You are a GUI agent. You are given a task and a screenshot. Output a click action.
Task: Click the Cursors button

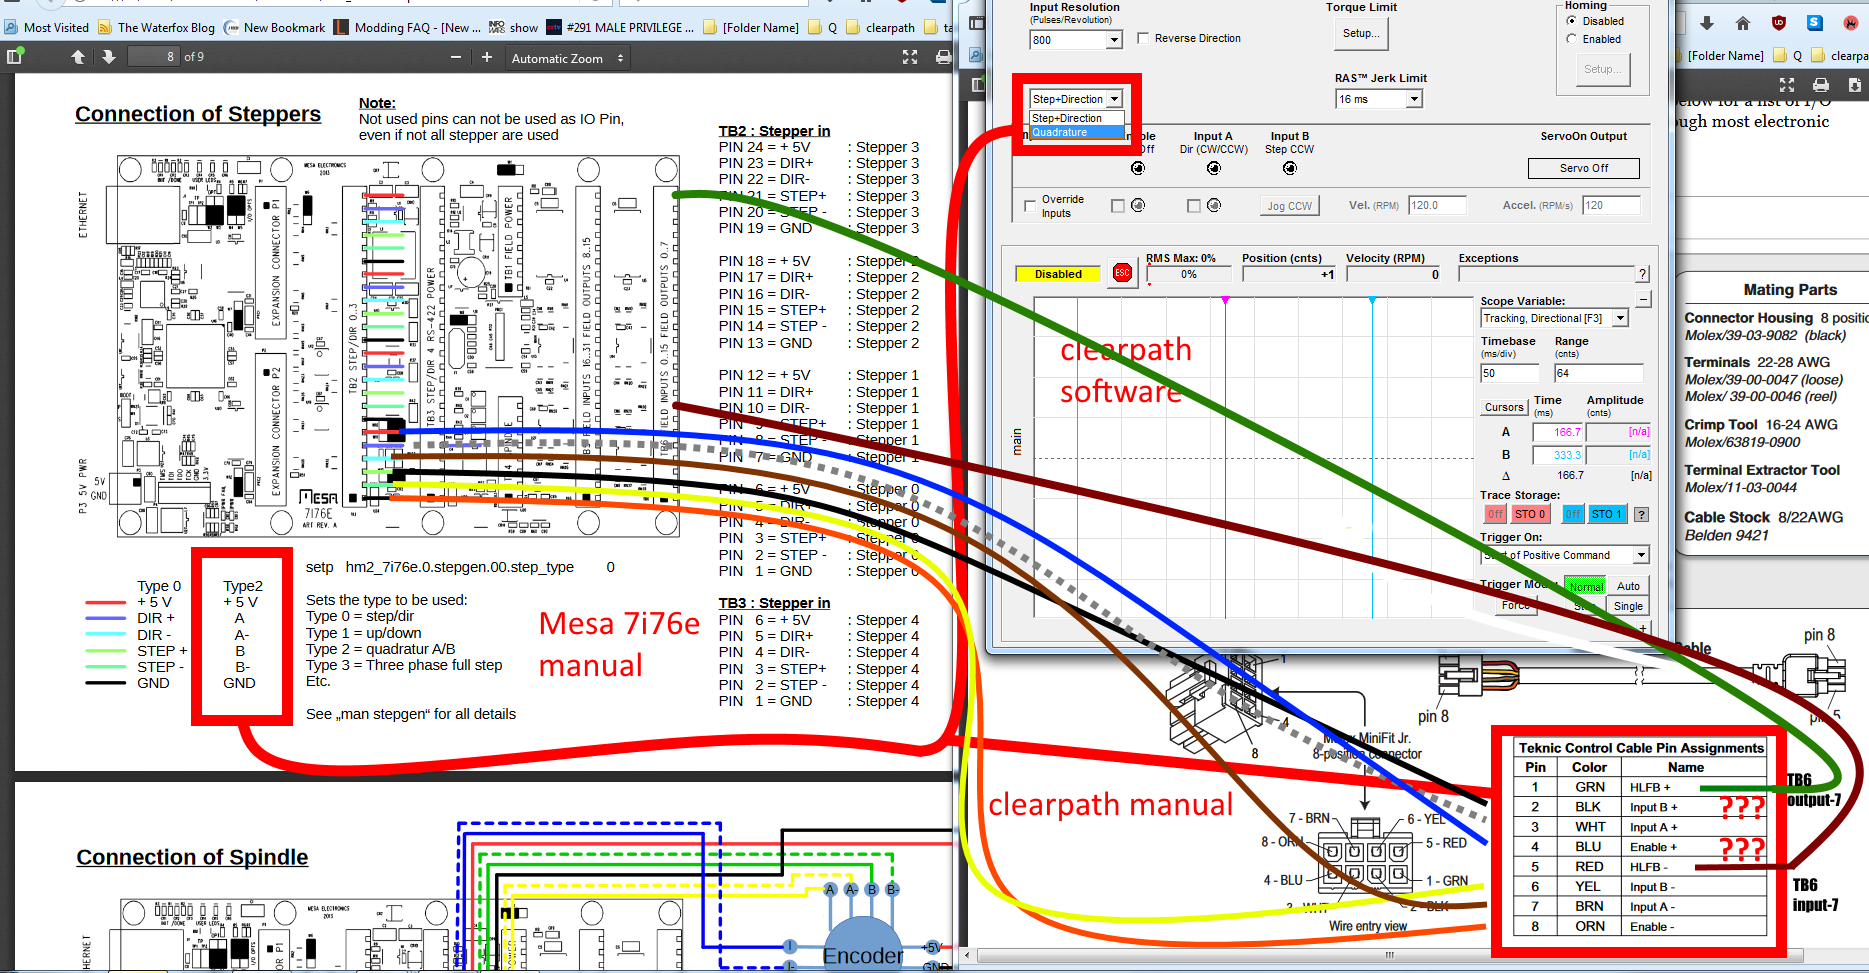[1504, 407]
